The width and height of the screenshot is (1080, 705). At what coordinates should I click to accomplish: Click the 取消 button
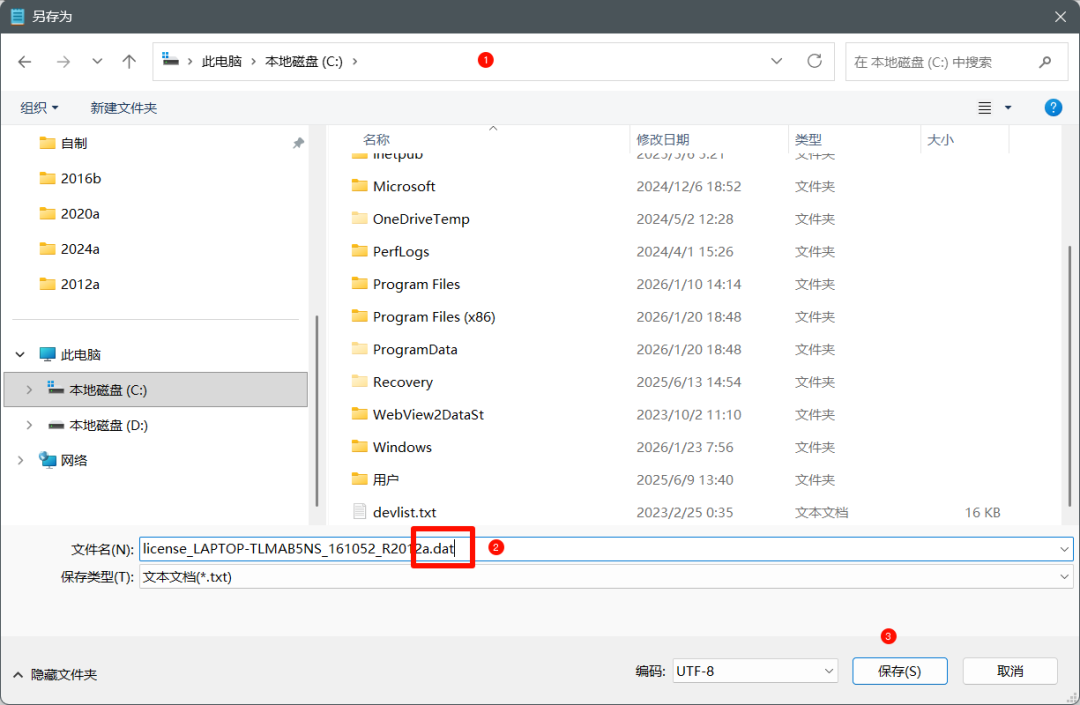1010,671
